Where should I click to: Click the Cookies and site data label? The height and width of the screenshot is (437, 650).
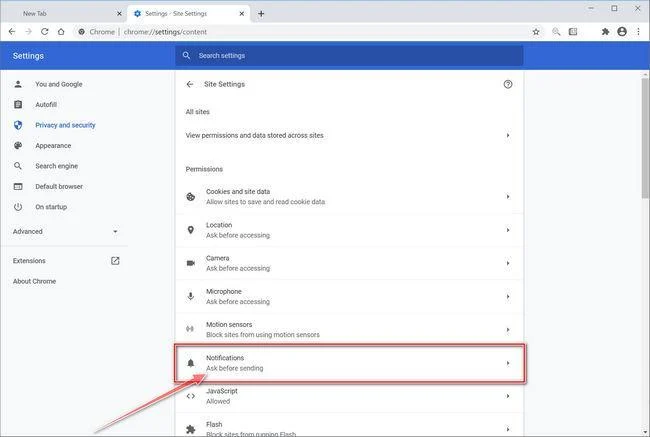pyautogui.click(x=238, y=192)
